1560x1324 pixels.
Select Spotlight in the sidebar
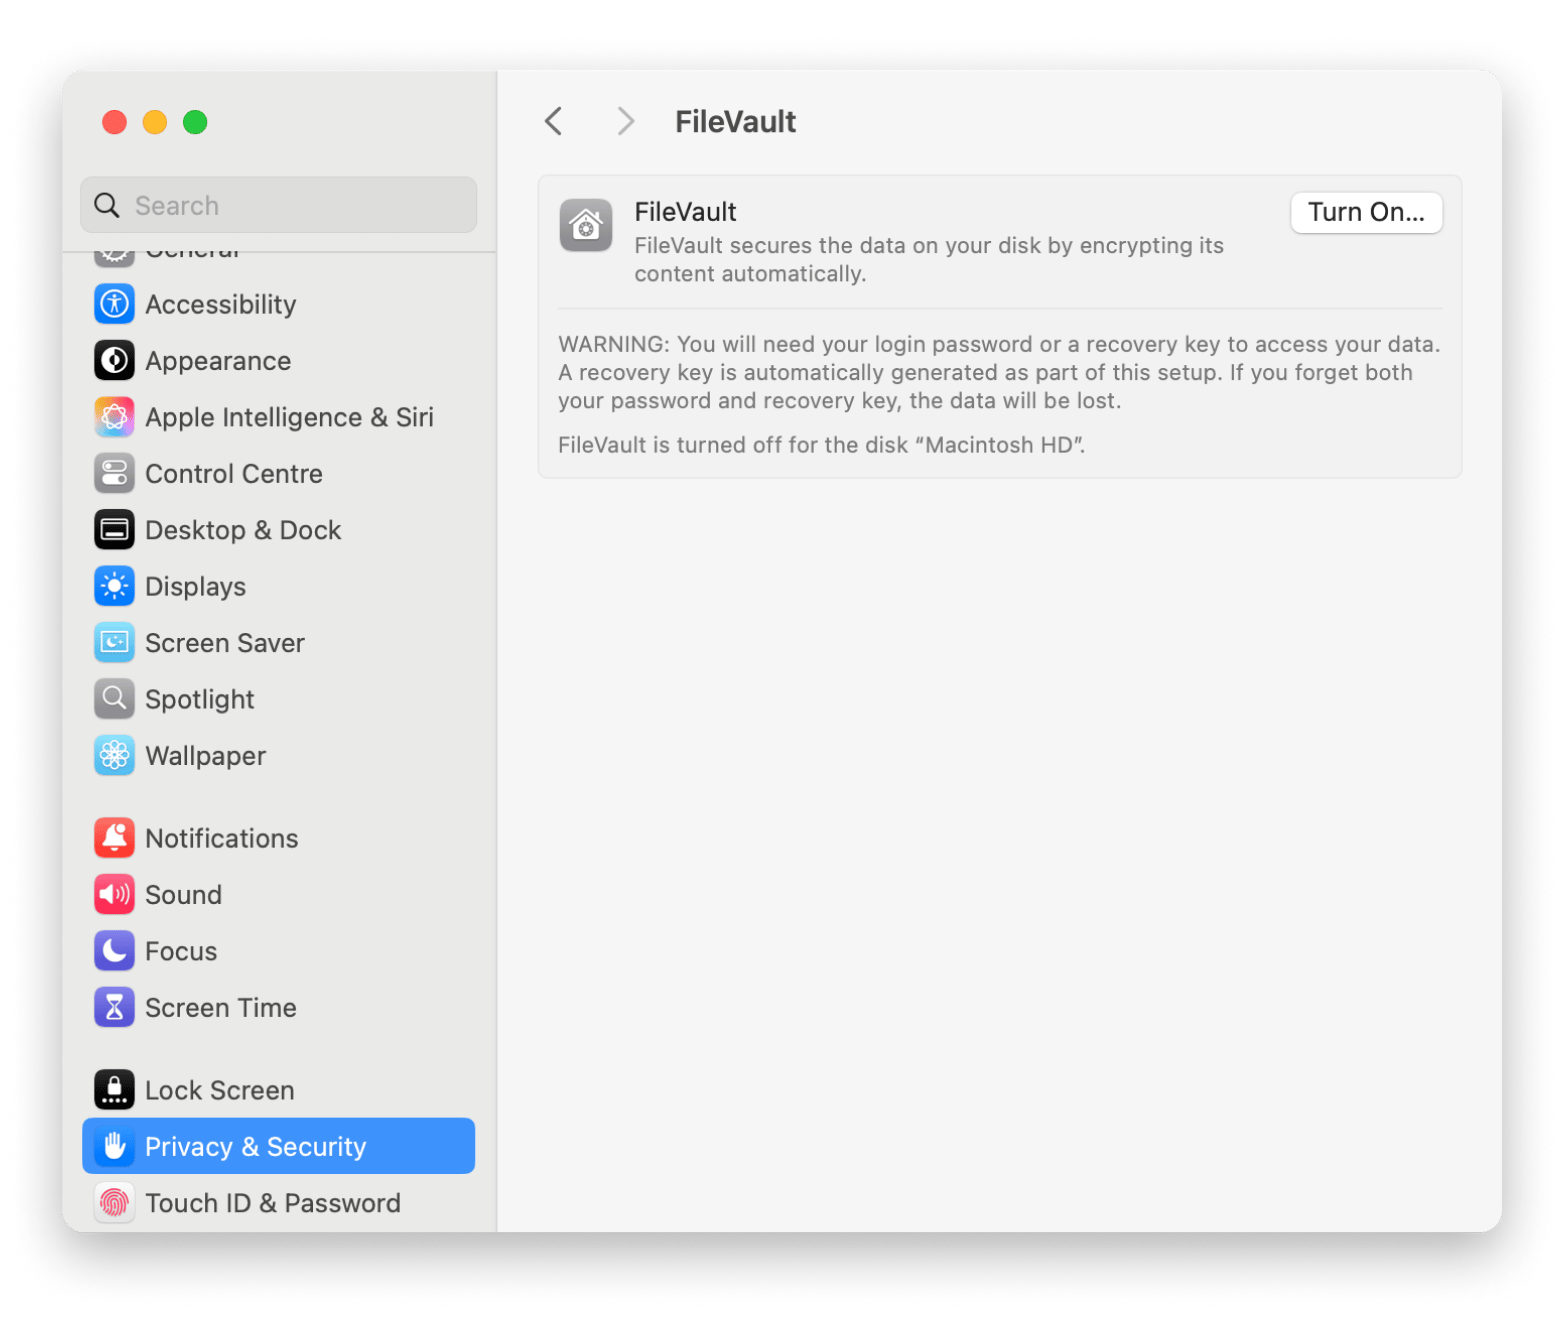(x=278, y=699)
